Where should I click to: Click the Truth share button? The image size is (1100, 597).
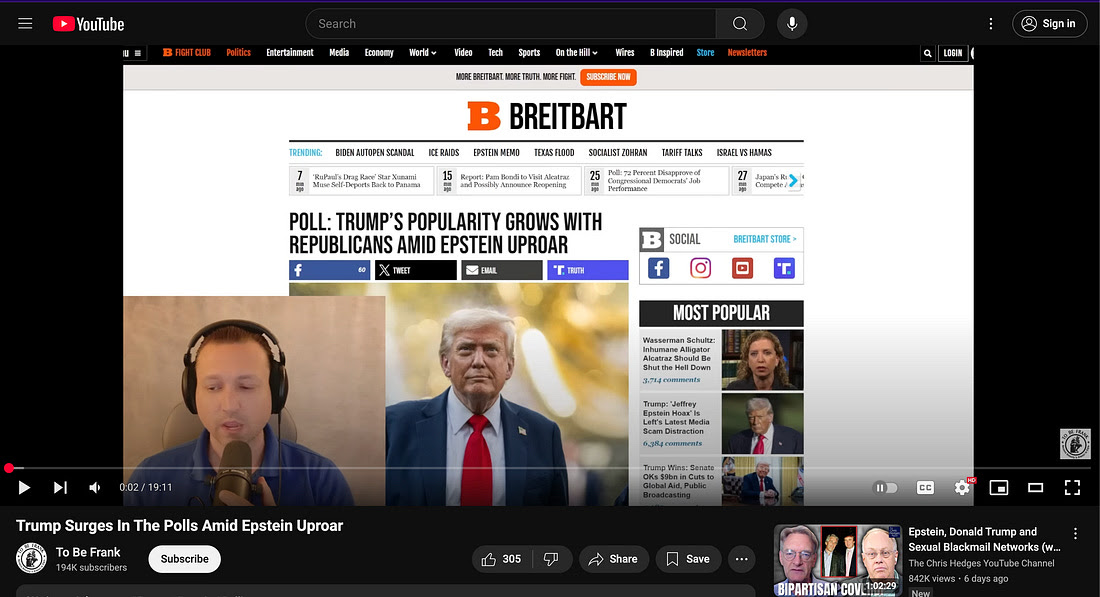tap(588, 270)
